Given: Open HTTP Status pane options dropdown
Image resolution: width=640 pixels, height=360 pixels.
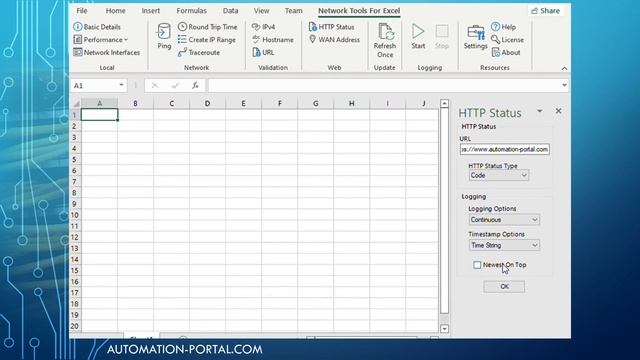Looking at the screenshot, I should click(x=540, y=111).
